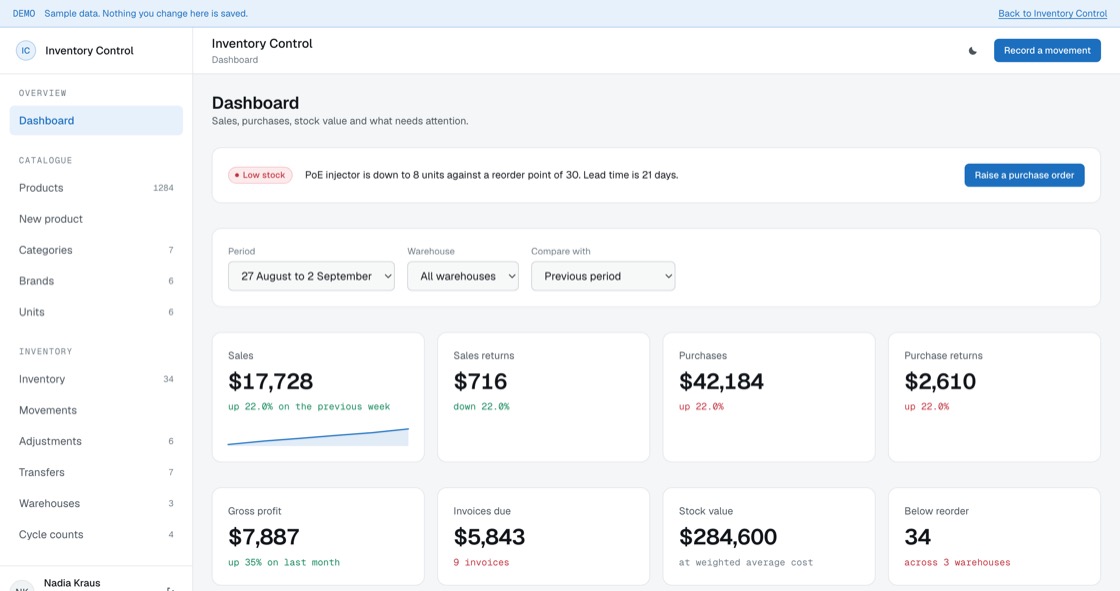Click the Below reorder count 34
The image size is (1120, 591).
[917, 537]
